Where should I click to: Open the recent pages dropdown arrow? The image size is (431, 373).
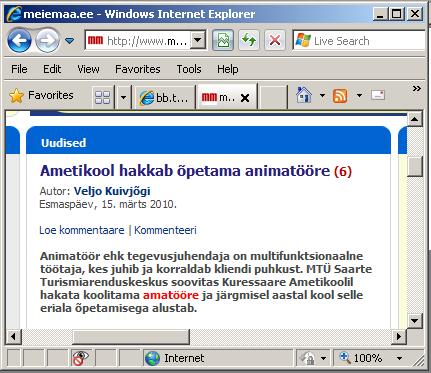(69, 41)
